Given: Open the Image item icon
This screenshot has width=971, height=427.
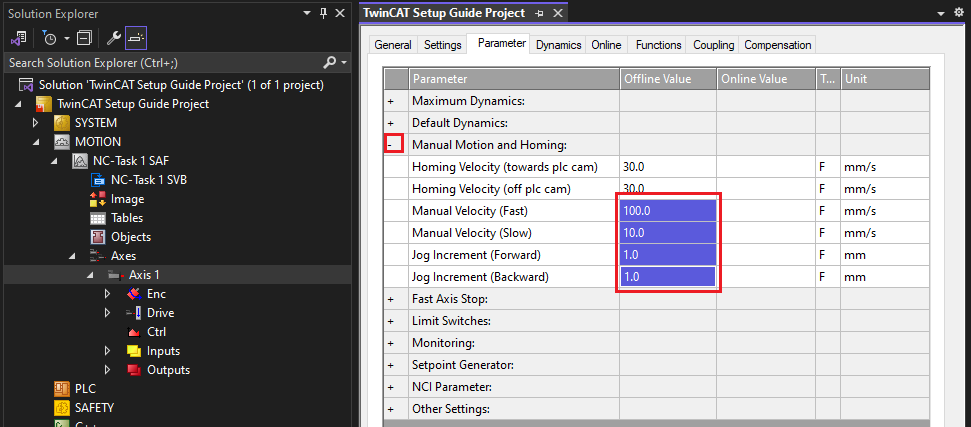Looking at the screenshot, I should coord(98,199).
